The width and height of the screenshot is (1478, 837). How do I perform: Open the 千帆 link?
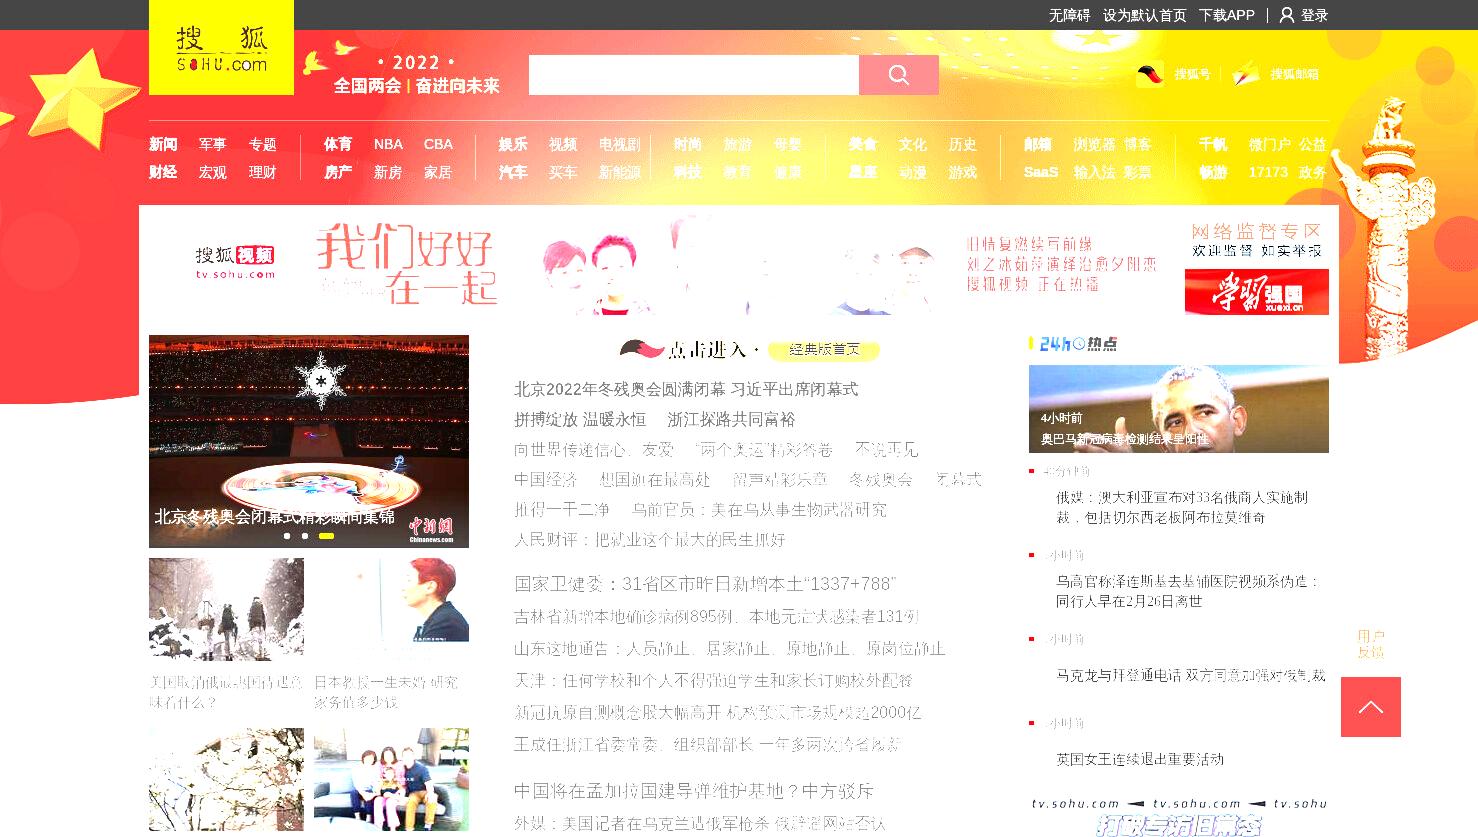1213,144
